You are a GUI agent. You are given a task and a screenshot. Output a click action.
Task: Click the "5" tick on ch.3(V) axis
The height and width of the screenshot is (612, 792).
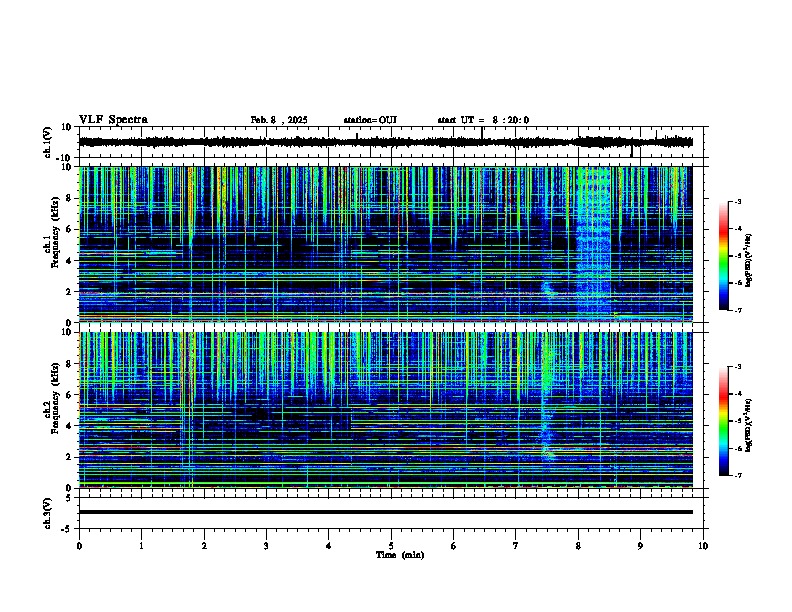(x=70, y=498)
